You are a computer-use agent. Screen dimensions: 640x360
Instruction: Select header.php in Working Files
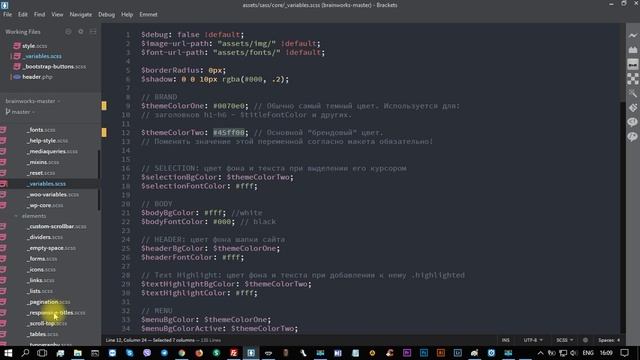point(37,77)
